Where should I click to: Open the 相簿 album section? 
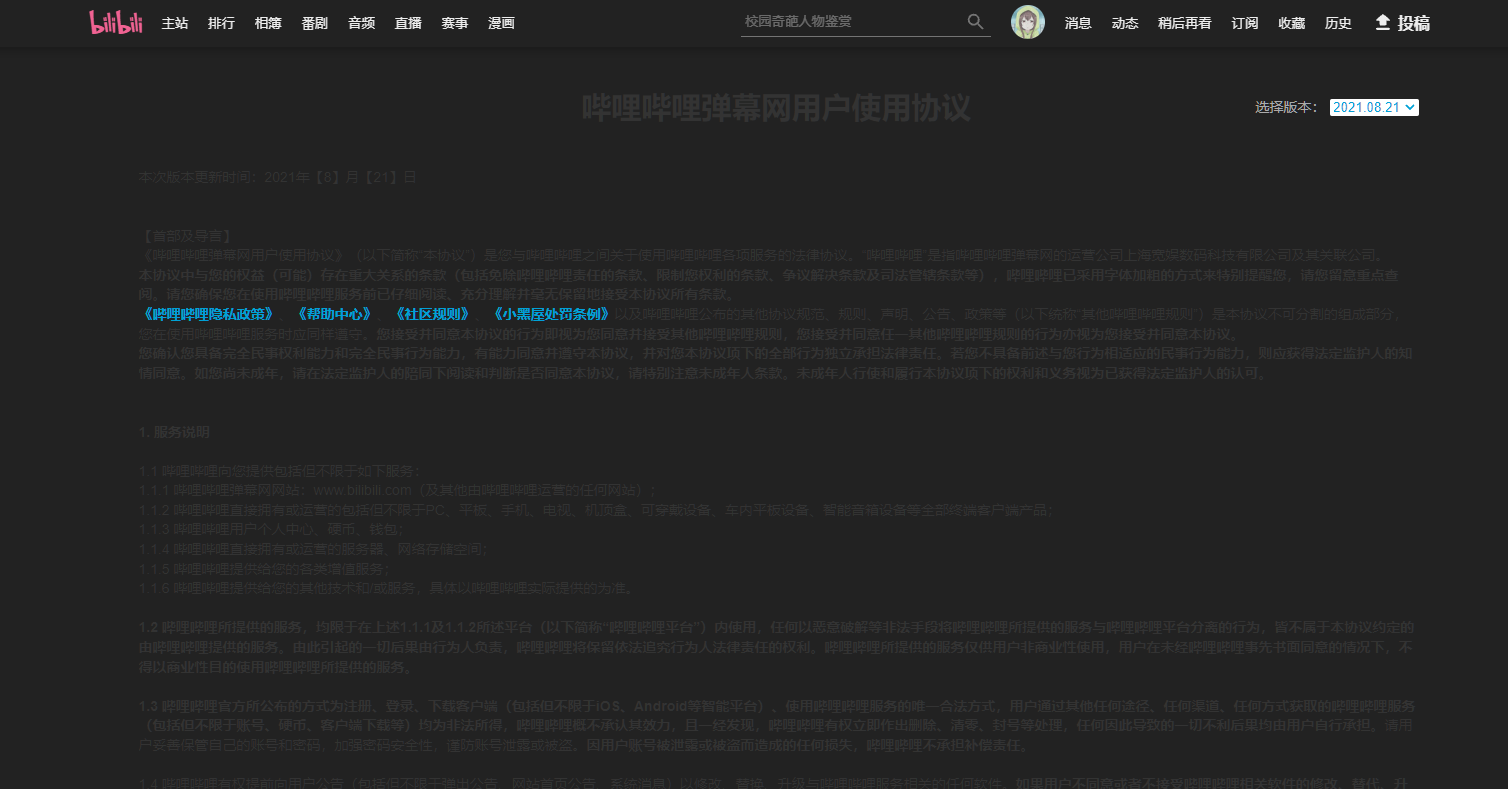(x=268, y=23)
